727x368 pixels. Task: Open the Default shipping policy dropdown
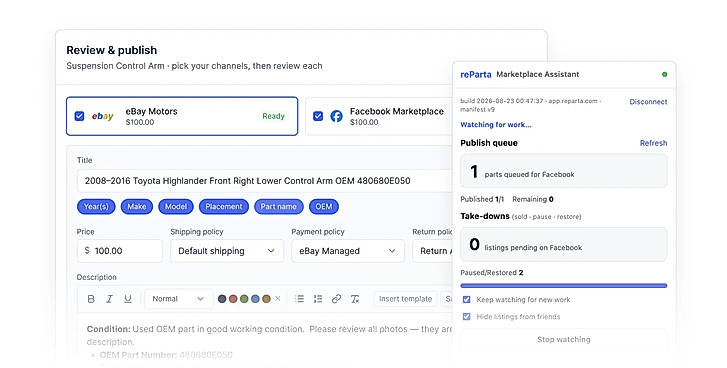pyautogui.click(x=227, y=251)
